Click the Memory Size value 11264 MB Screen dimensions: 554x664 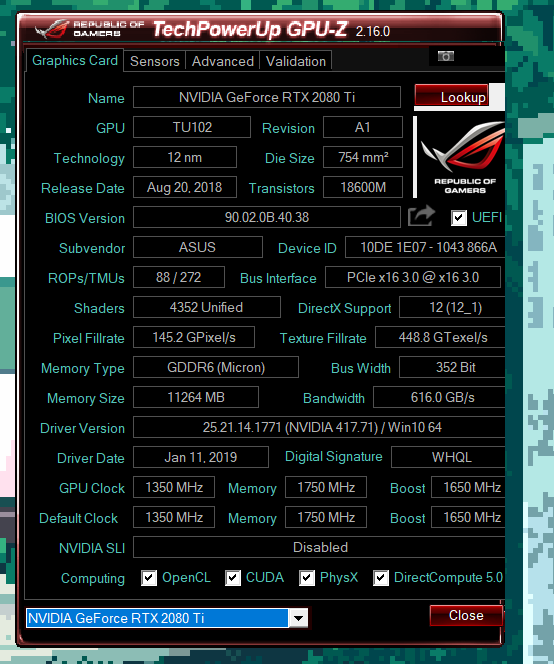(x=196, y=397)
